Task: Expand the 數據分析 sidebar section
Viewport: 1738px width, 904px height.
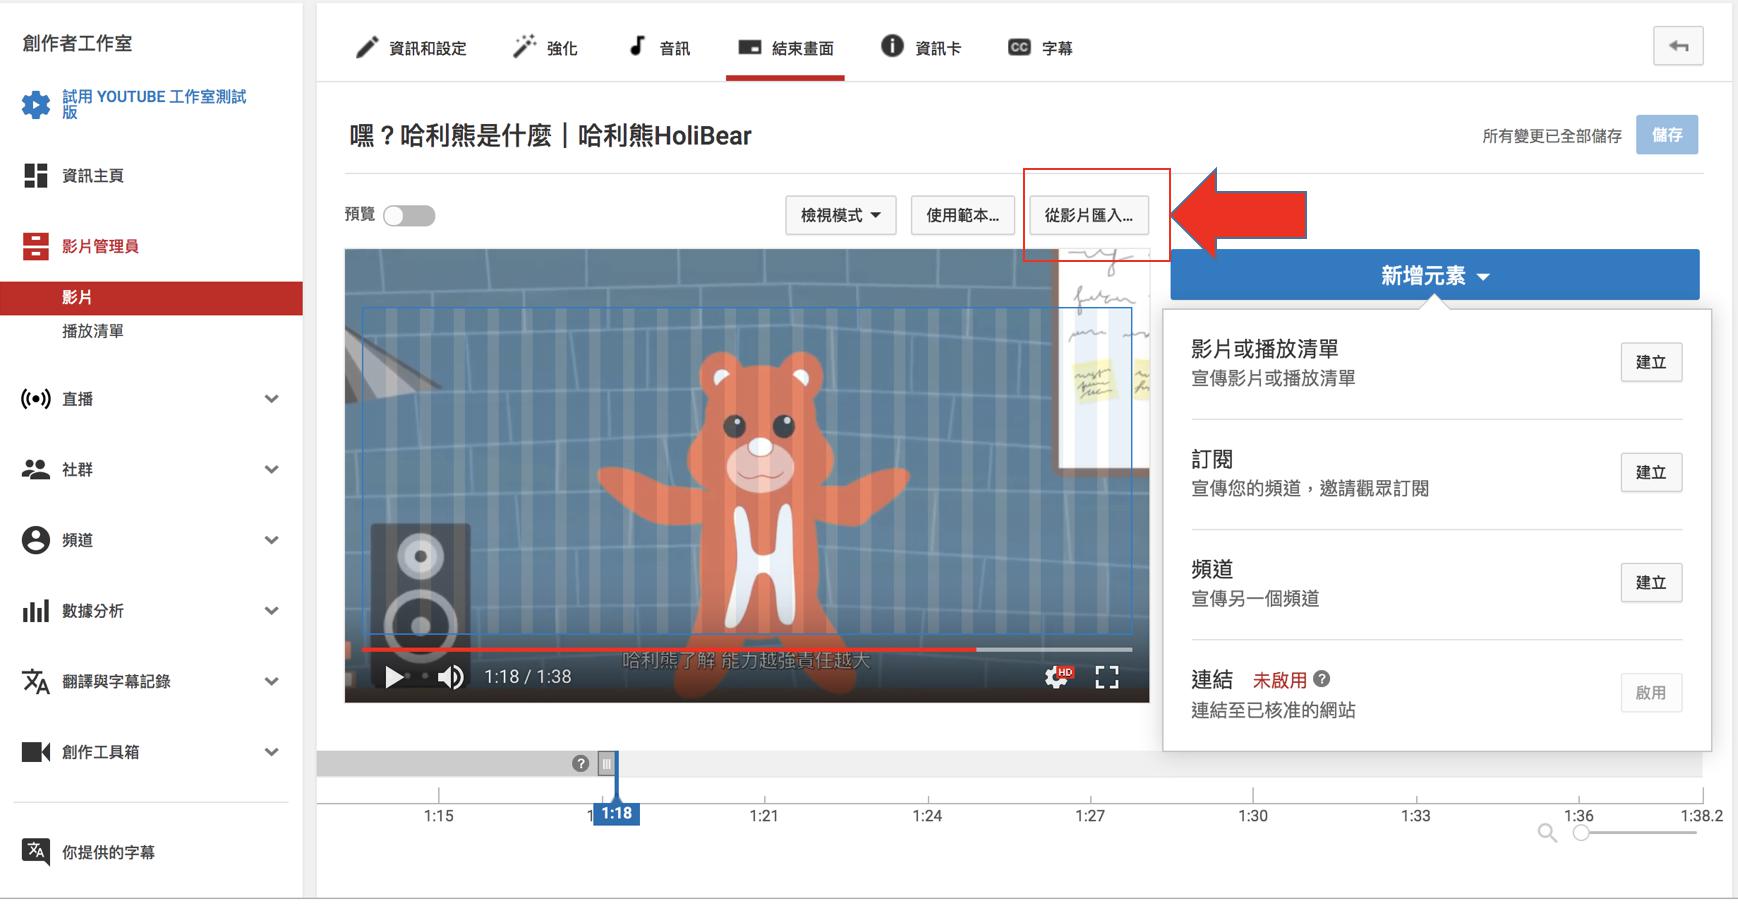Action: tap(271, 611)
